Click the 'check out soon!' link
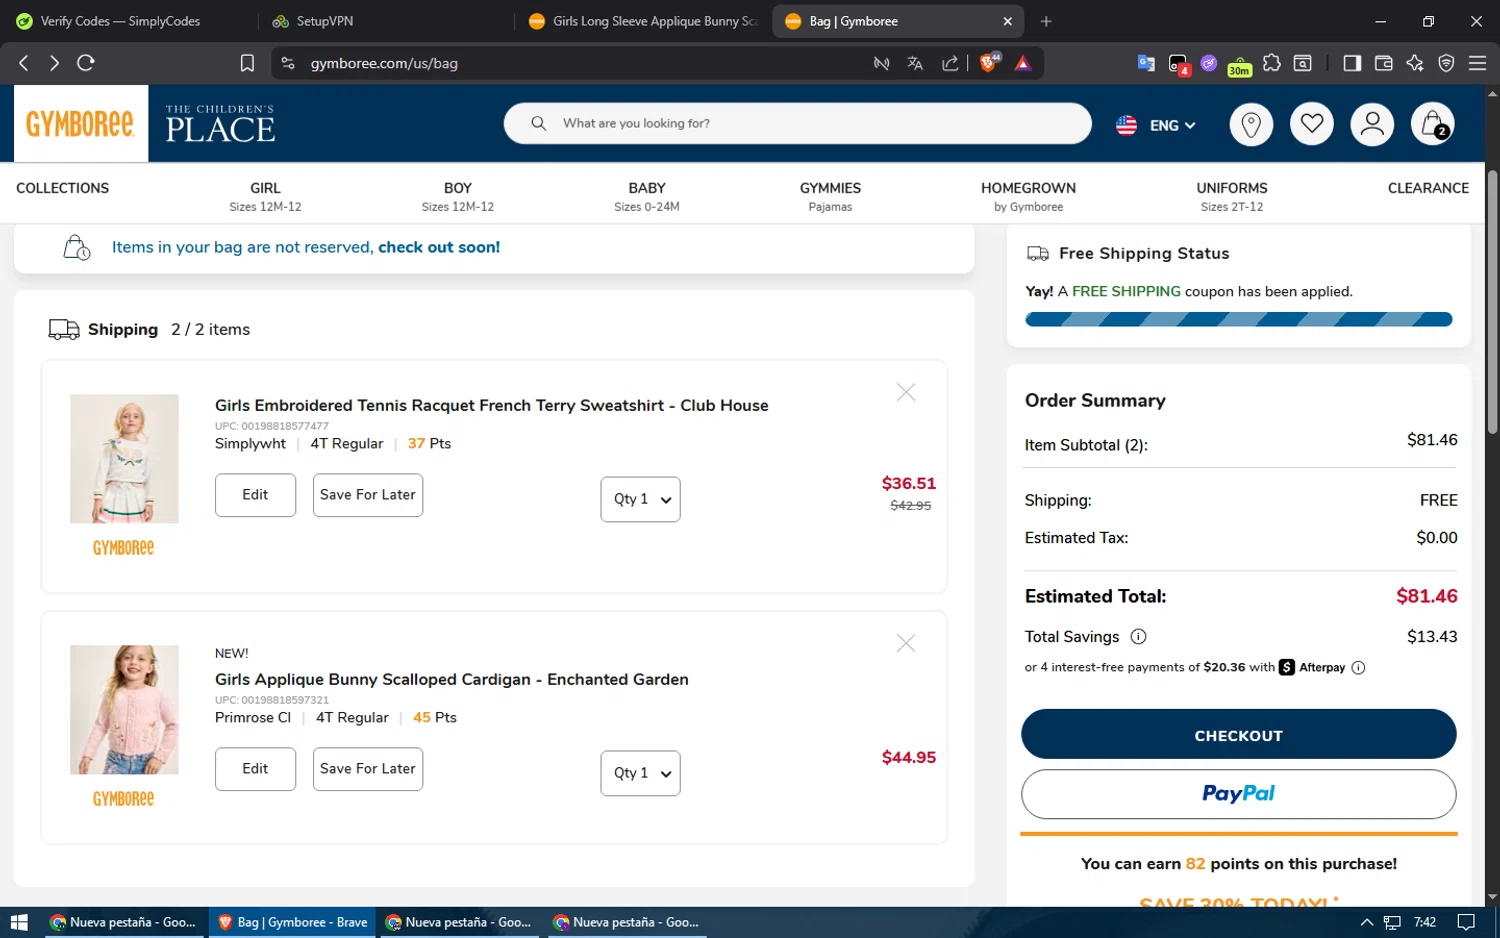Viewport: 1500px width, 938px height. (x=439, y=247)
